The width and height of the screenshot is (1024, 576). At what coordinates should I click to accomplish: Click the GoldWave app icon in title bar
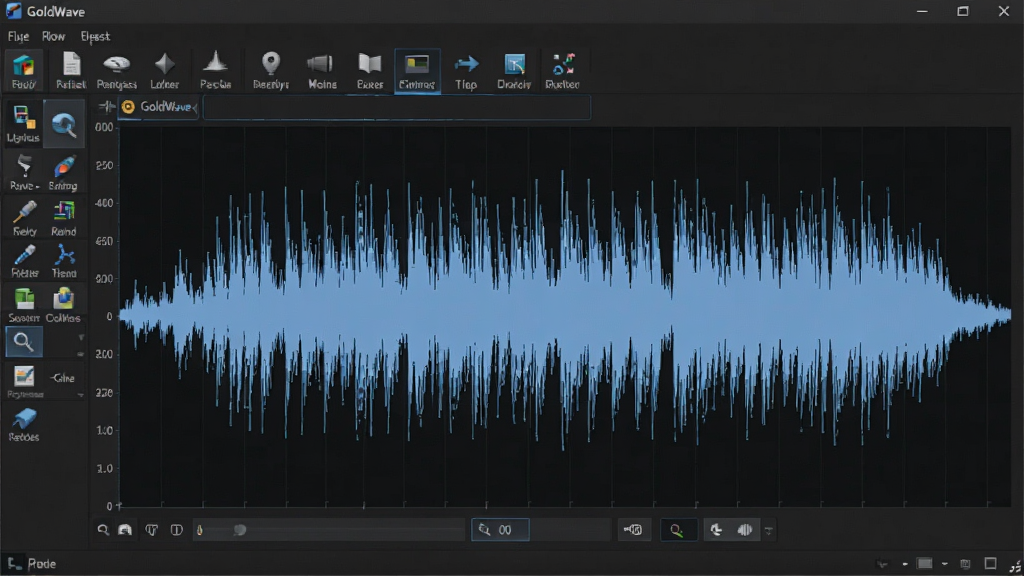[x=14, y=11]
